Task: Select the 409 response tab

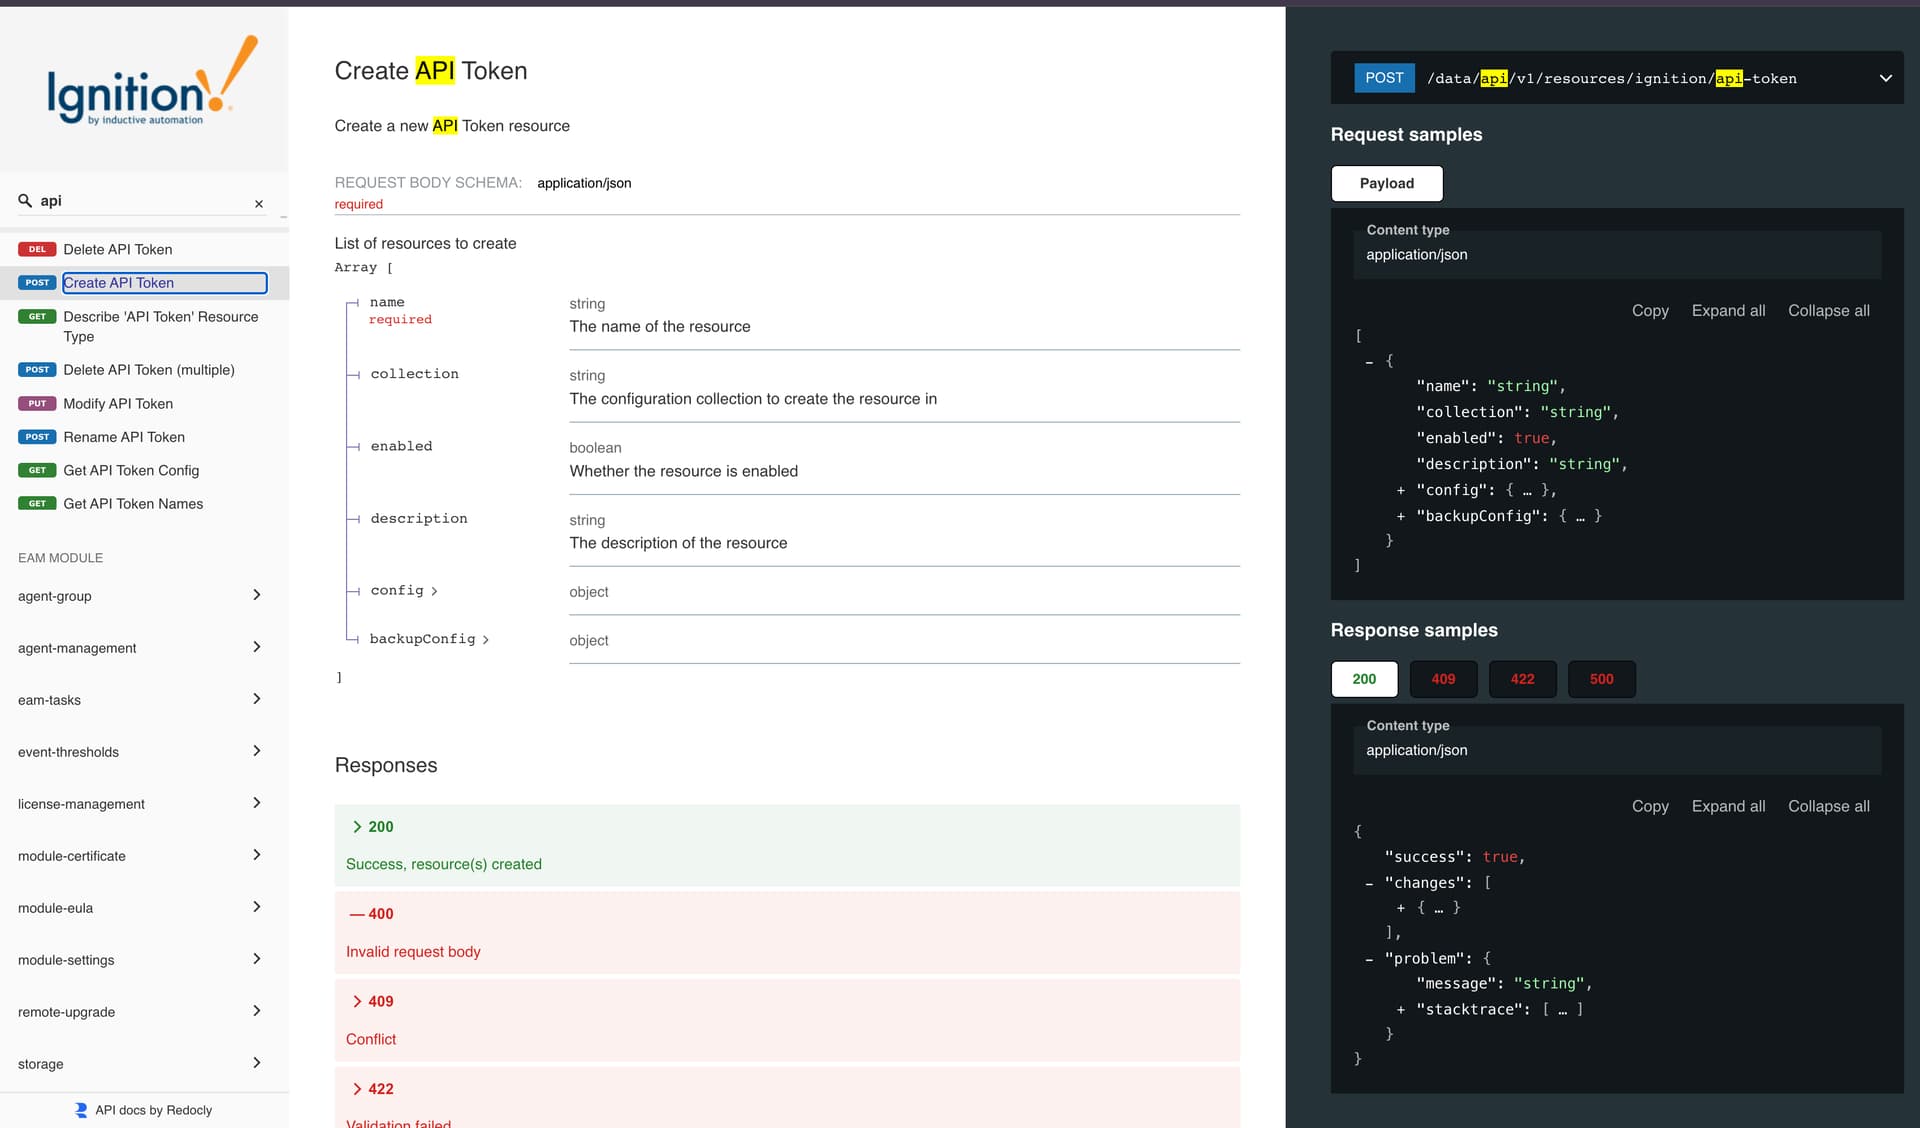Action: pyautogui.click(x=1443, y=679)
